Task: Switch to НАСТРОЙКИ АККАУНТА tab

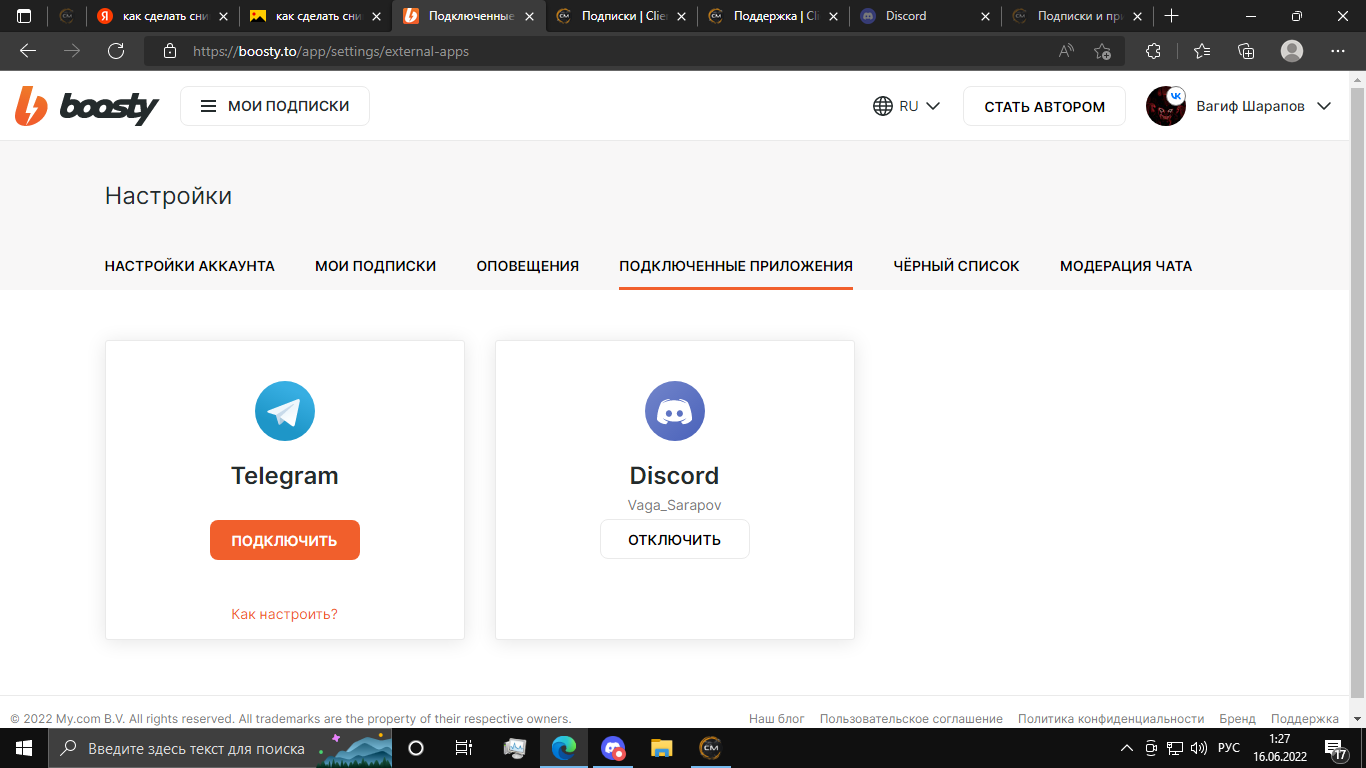Action: point(190,266)
